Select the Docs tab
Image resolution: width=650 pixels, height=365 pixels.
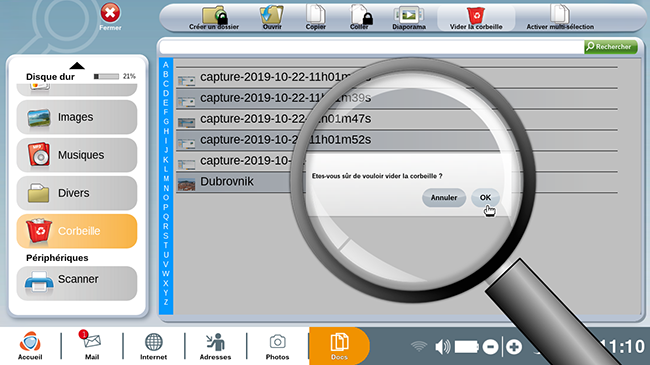(x=339, y=346)
